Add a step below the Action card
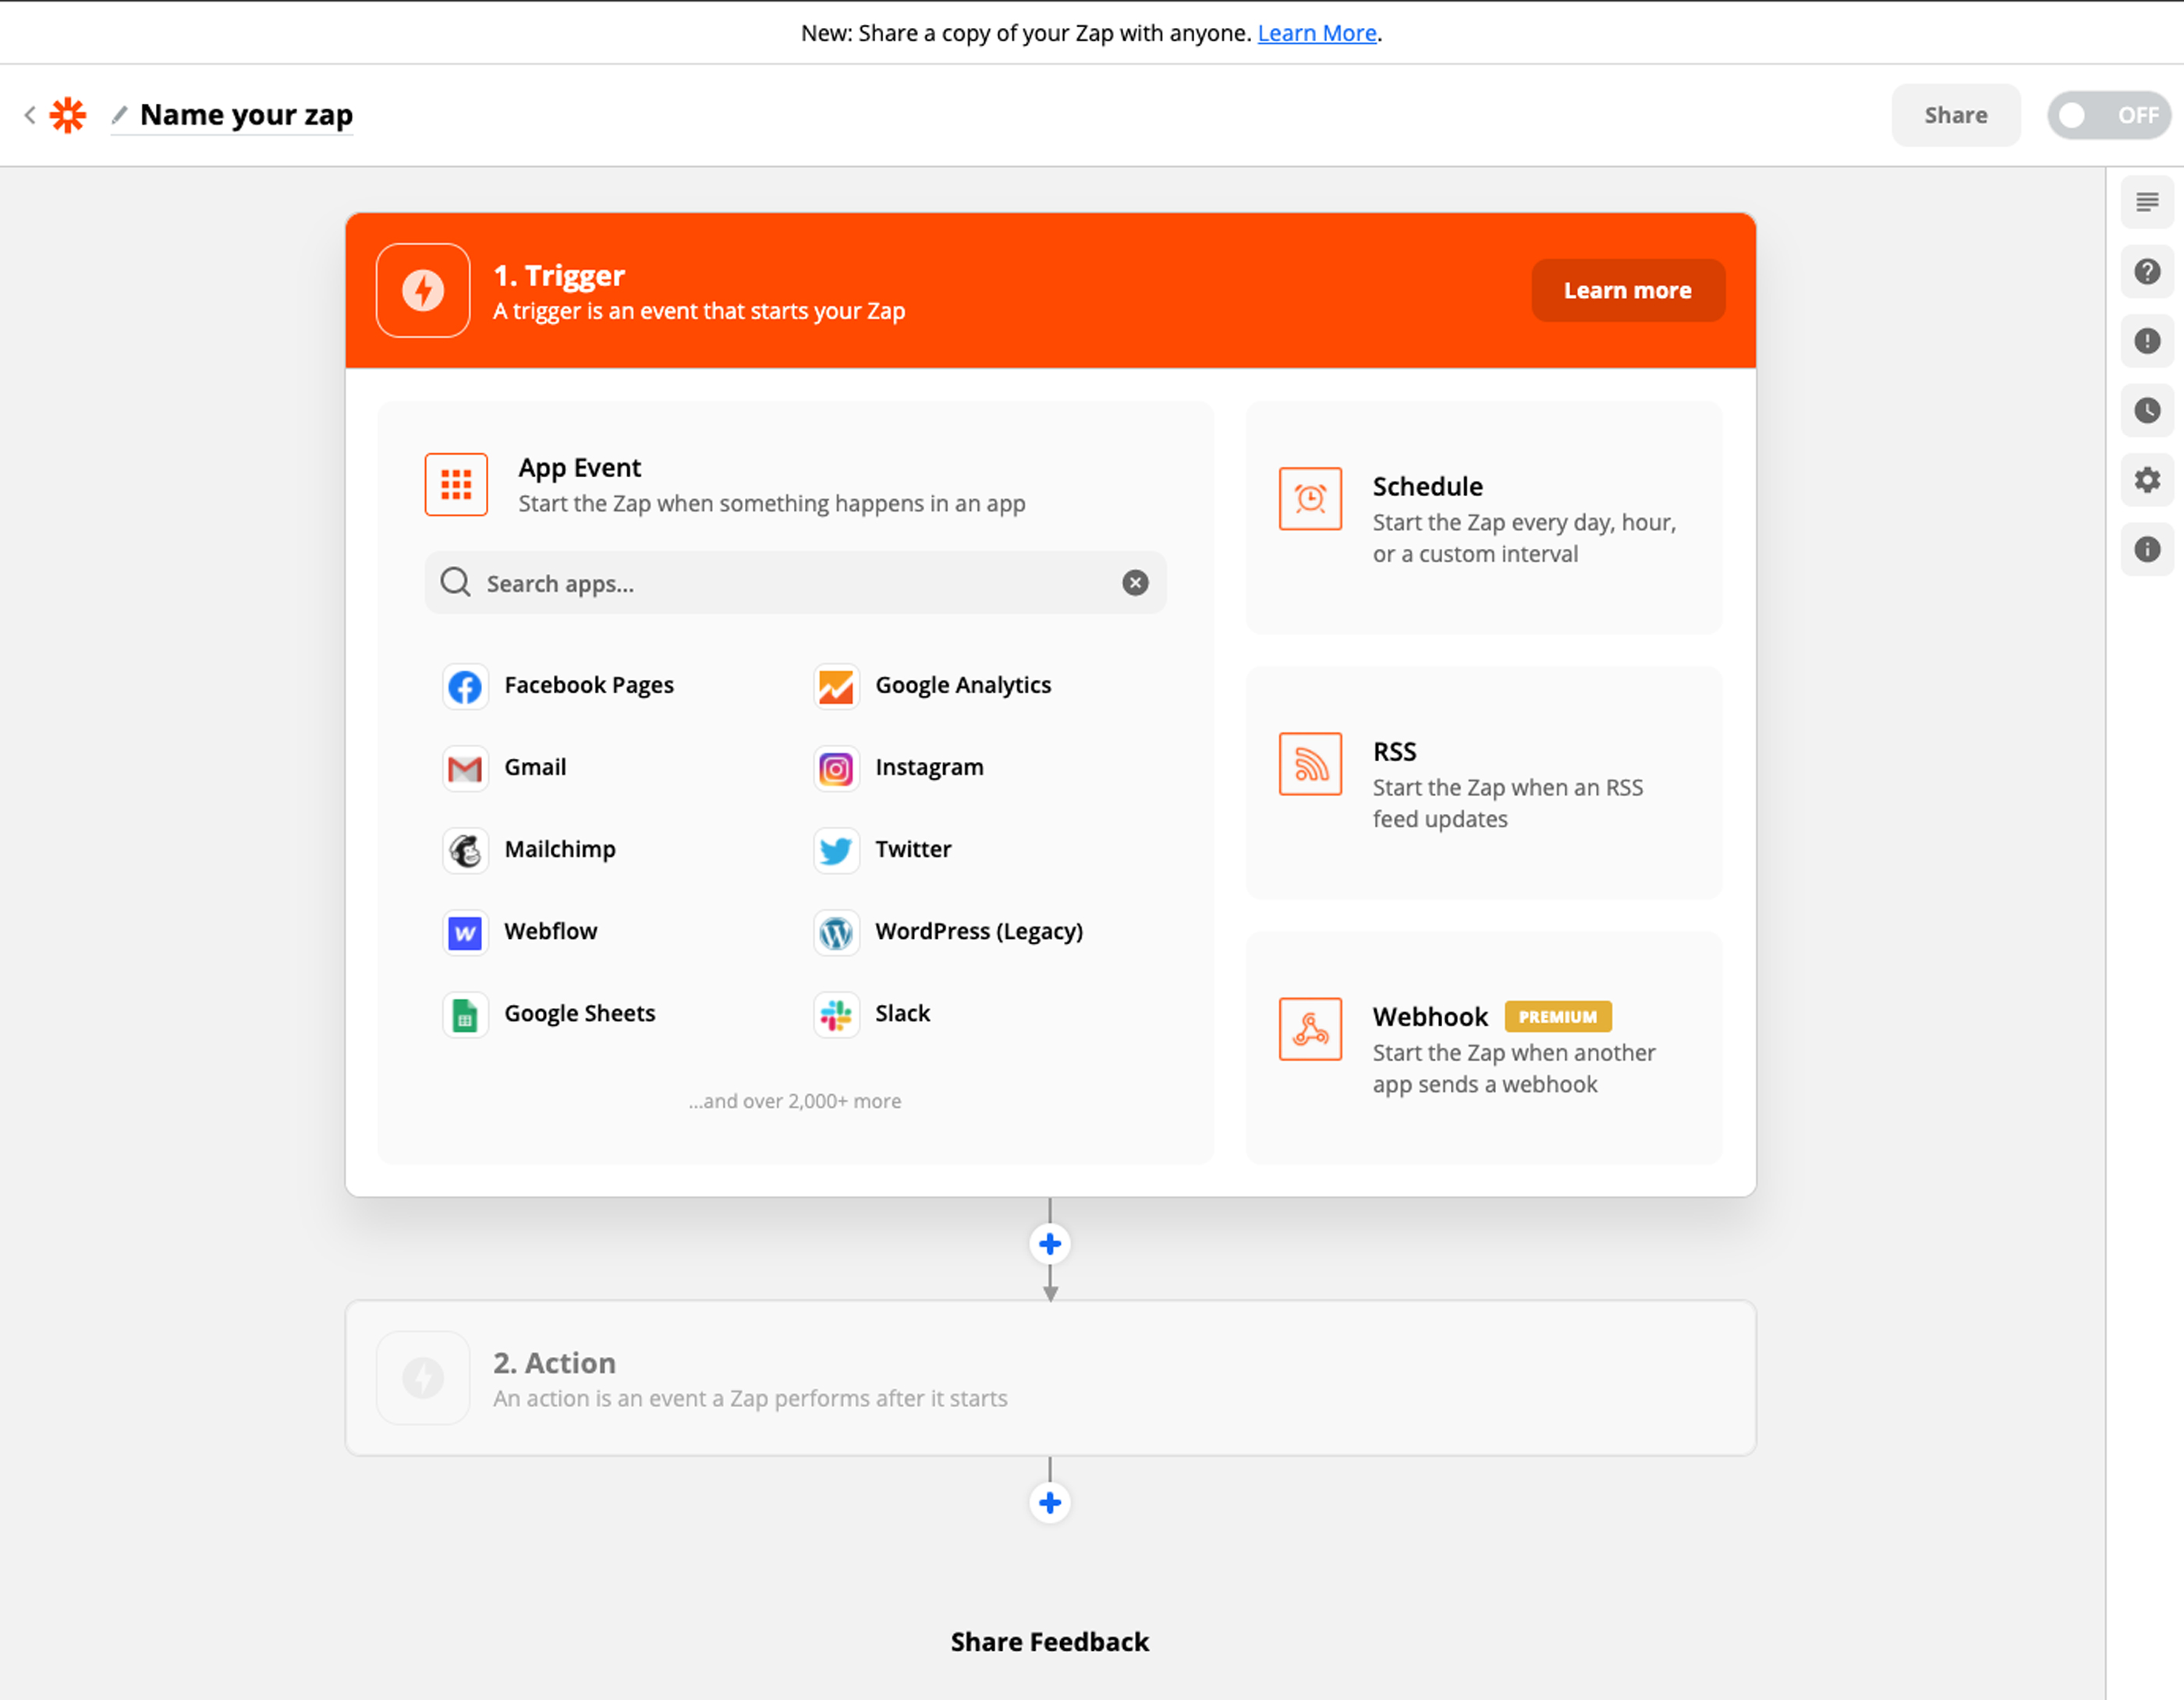Viewport: 2184px width, 1700px height. click(x=1050, y=1503)
